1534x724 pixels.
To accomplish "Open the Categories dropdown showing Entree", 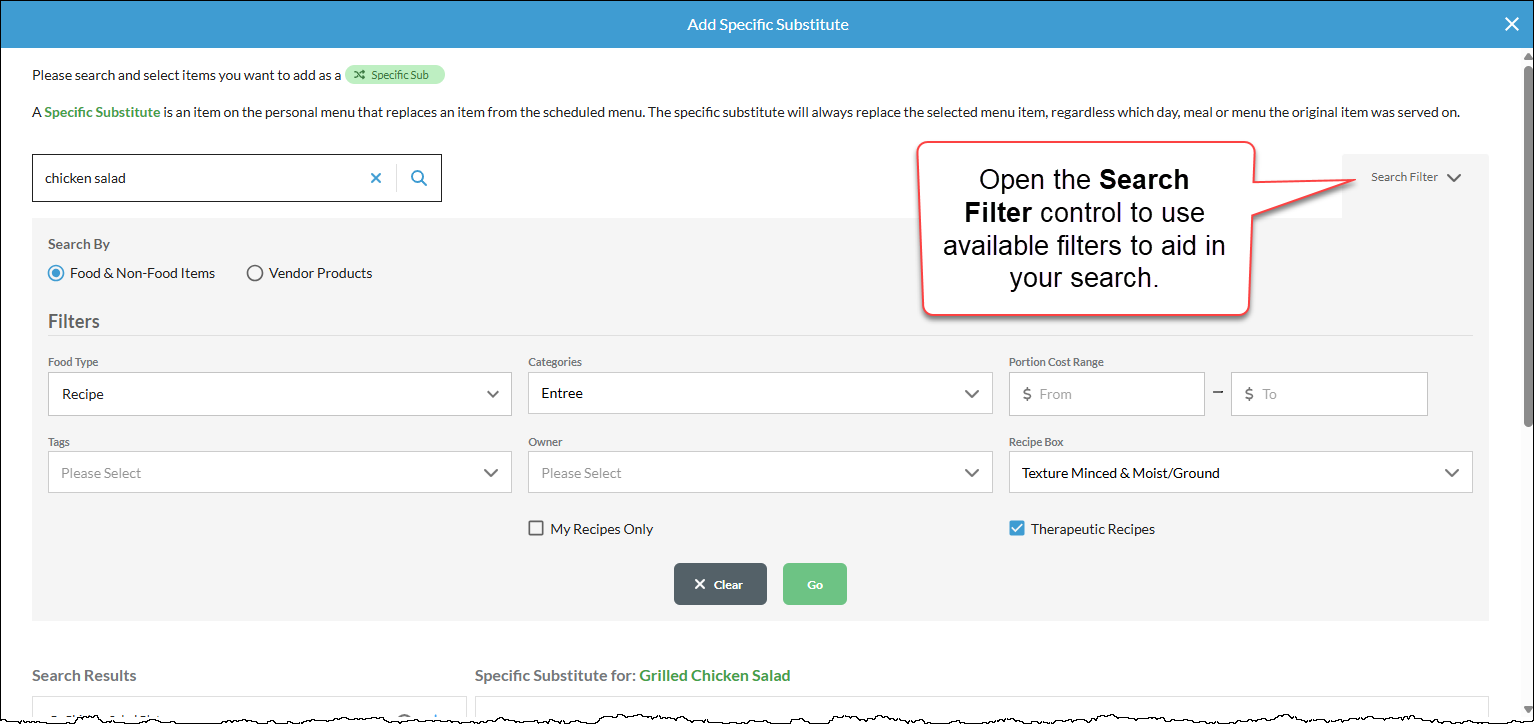I will tap(760, 394).
